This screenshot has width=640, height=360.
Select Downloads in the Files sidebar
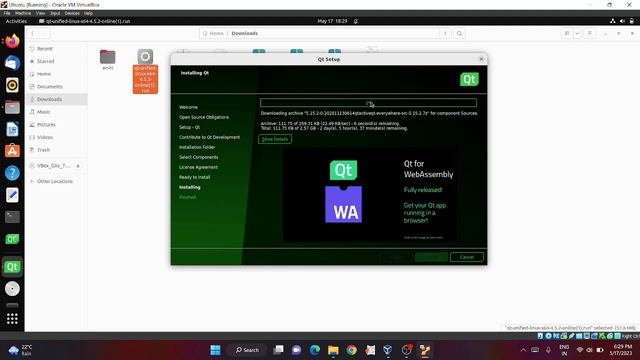[x=56, y=99]
